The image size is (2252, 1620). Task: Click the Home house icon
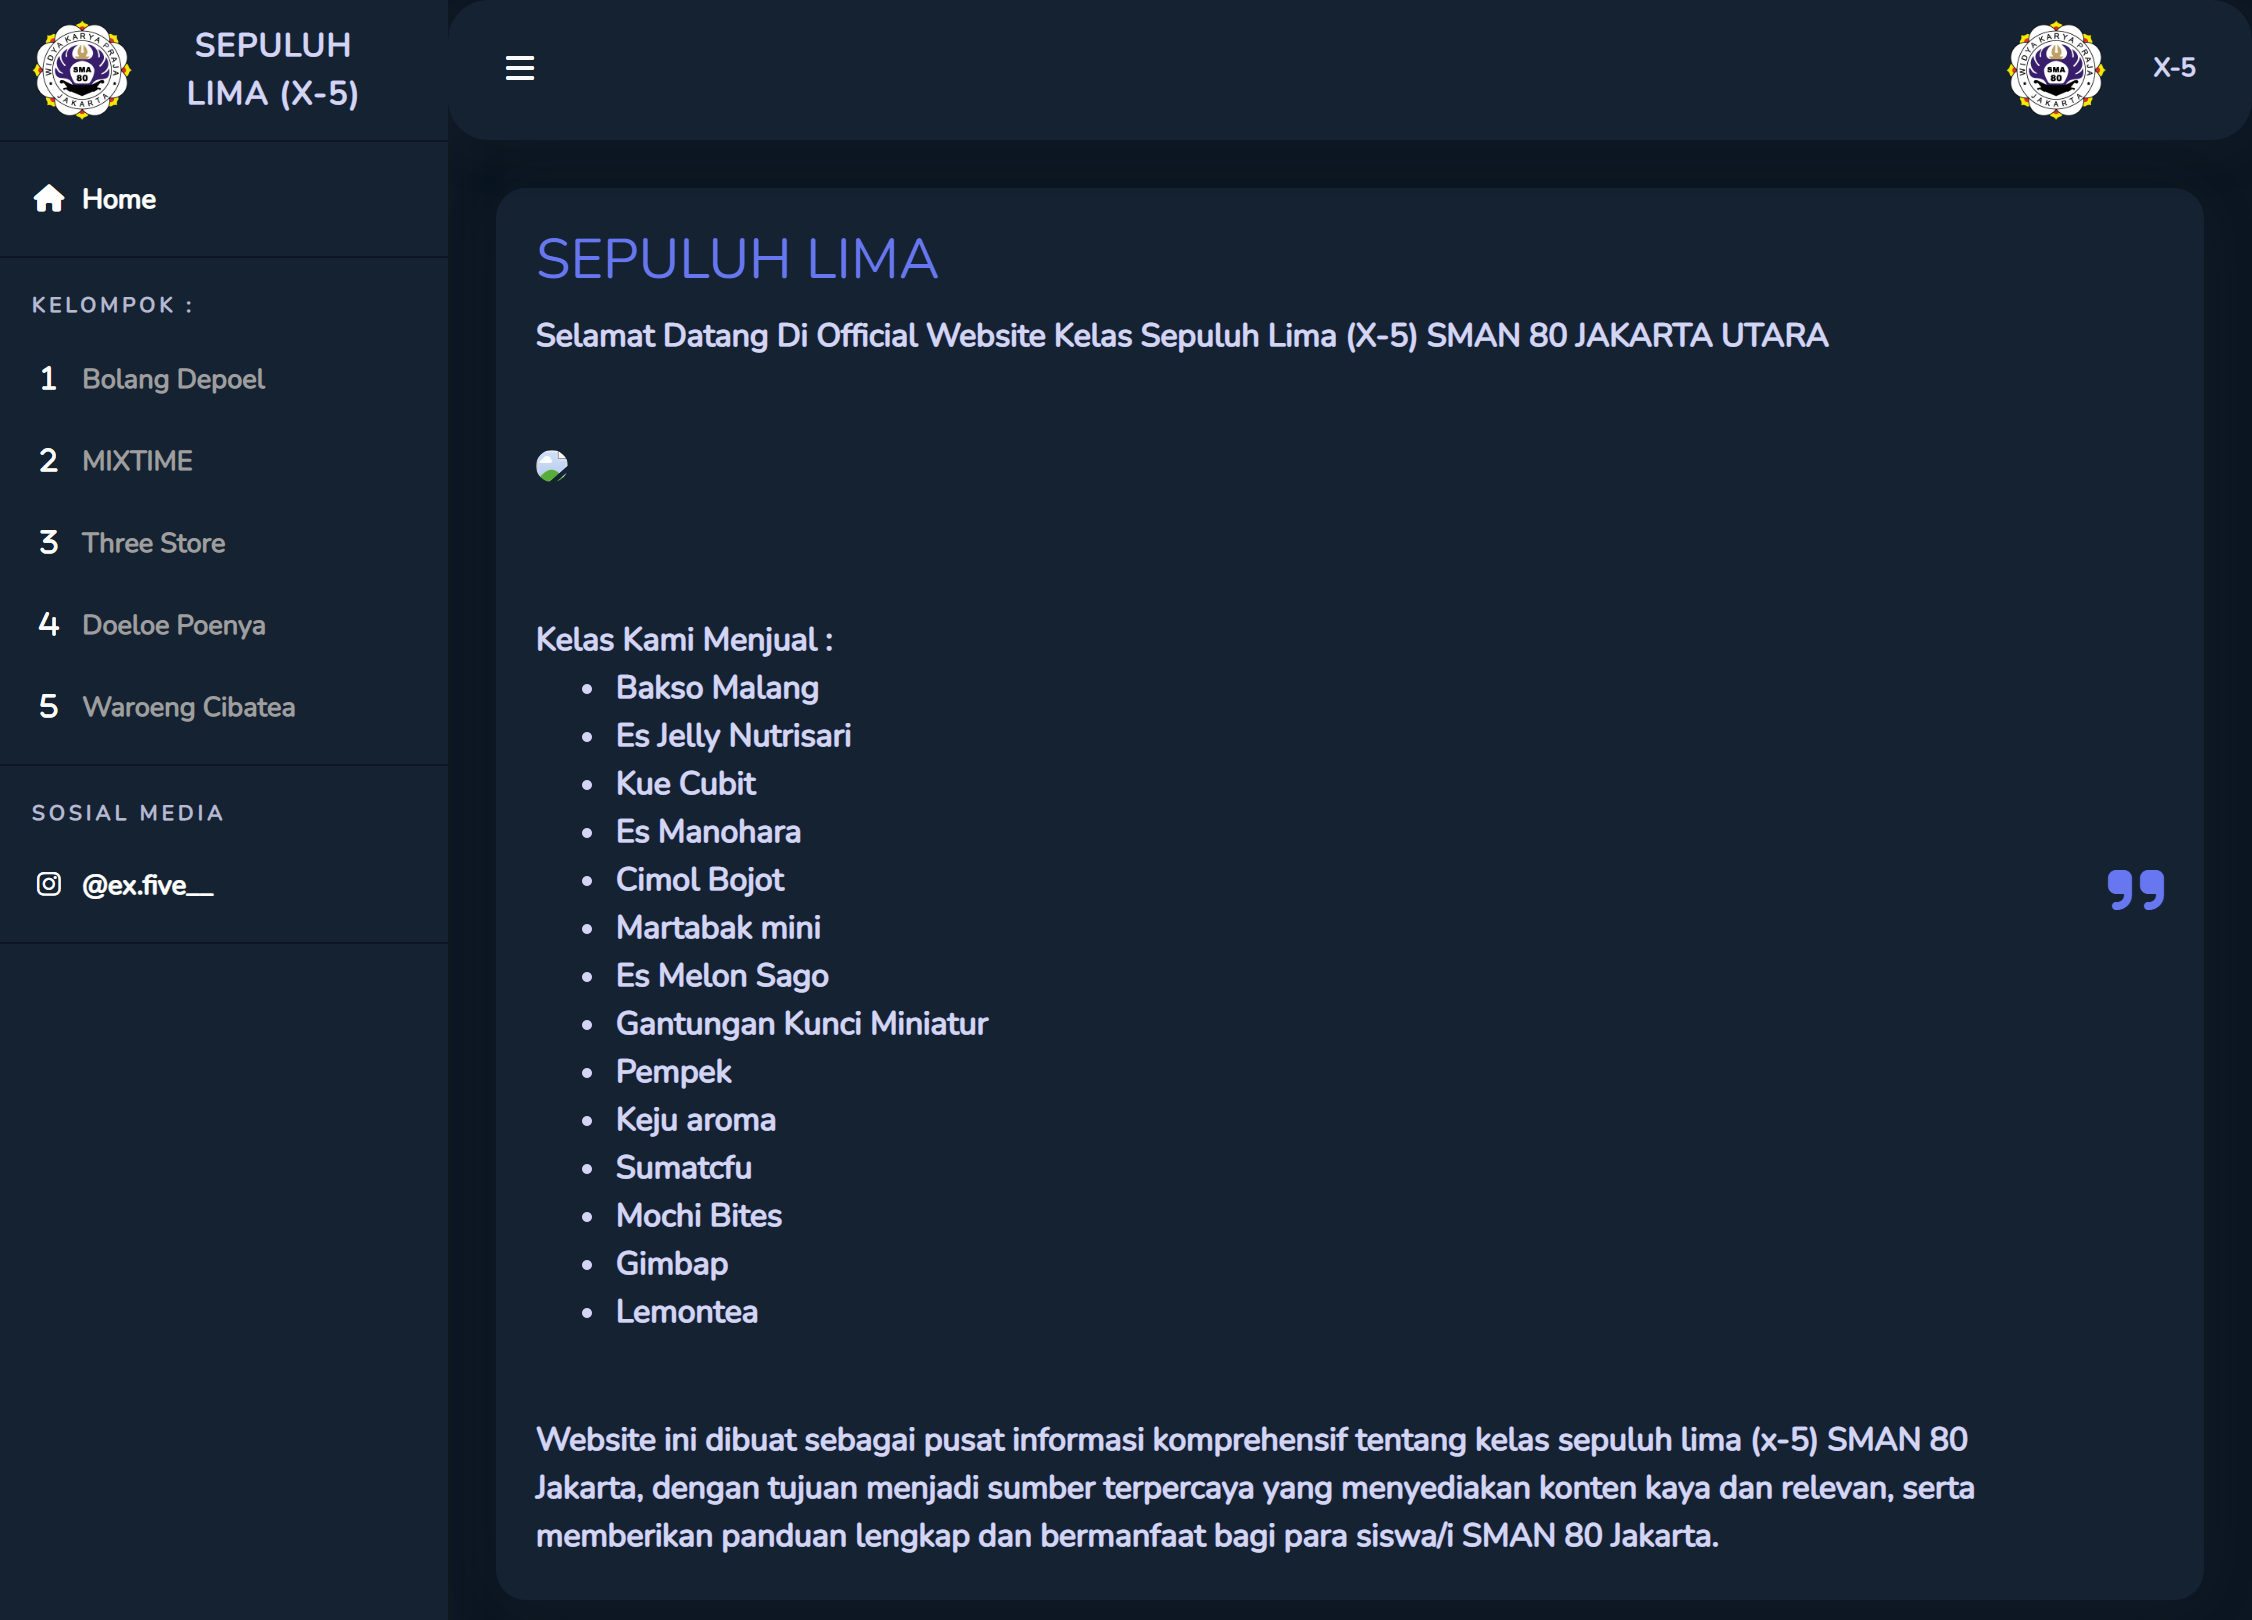[49, 199]
